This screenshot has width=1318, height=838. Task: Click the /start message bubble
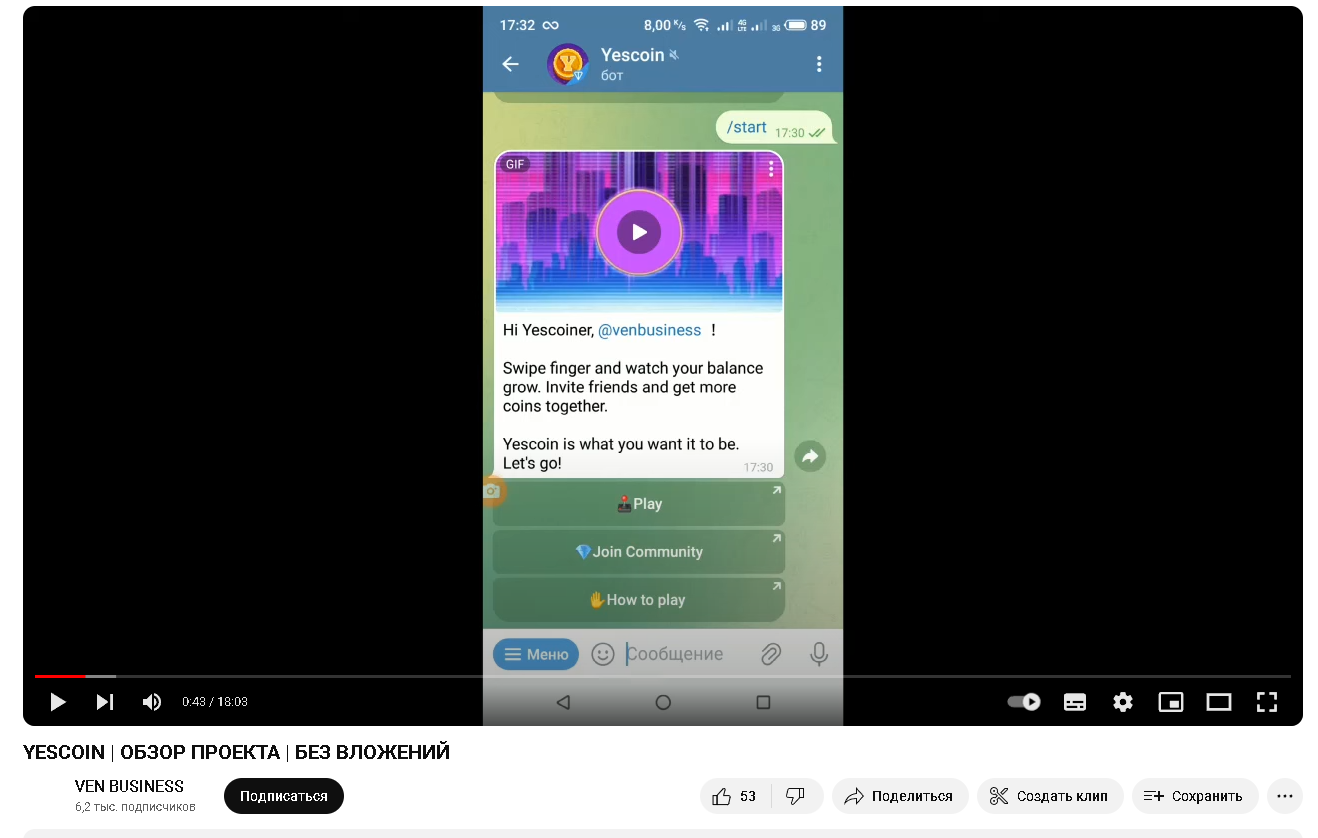tap(774, 128)
